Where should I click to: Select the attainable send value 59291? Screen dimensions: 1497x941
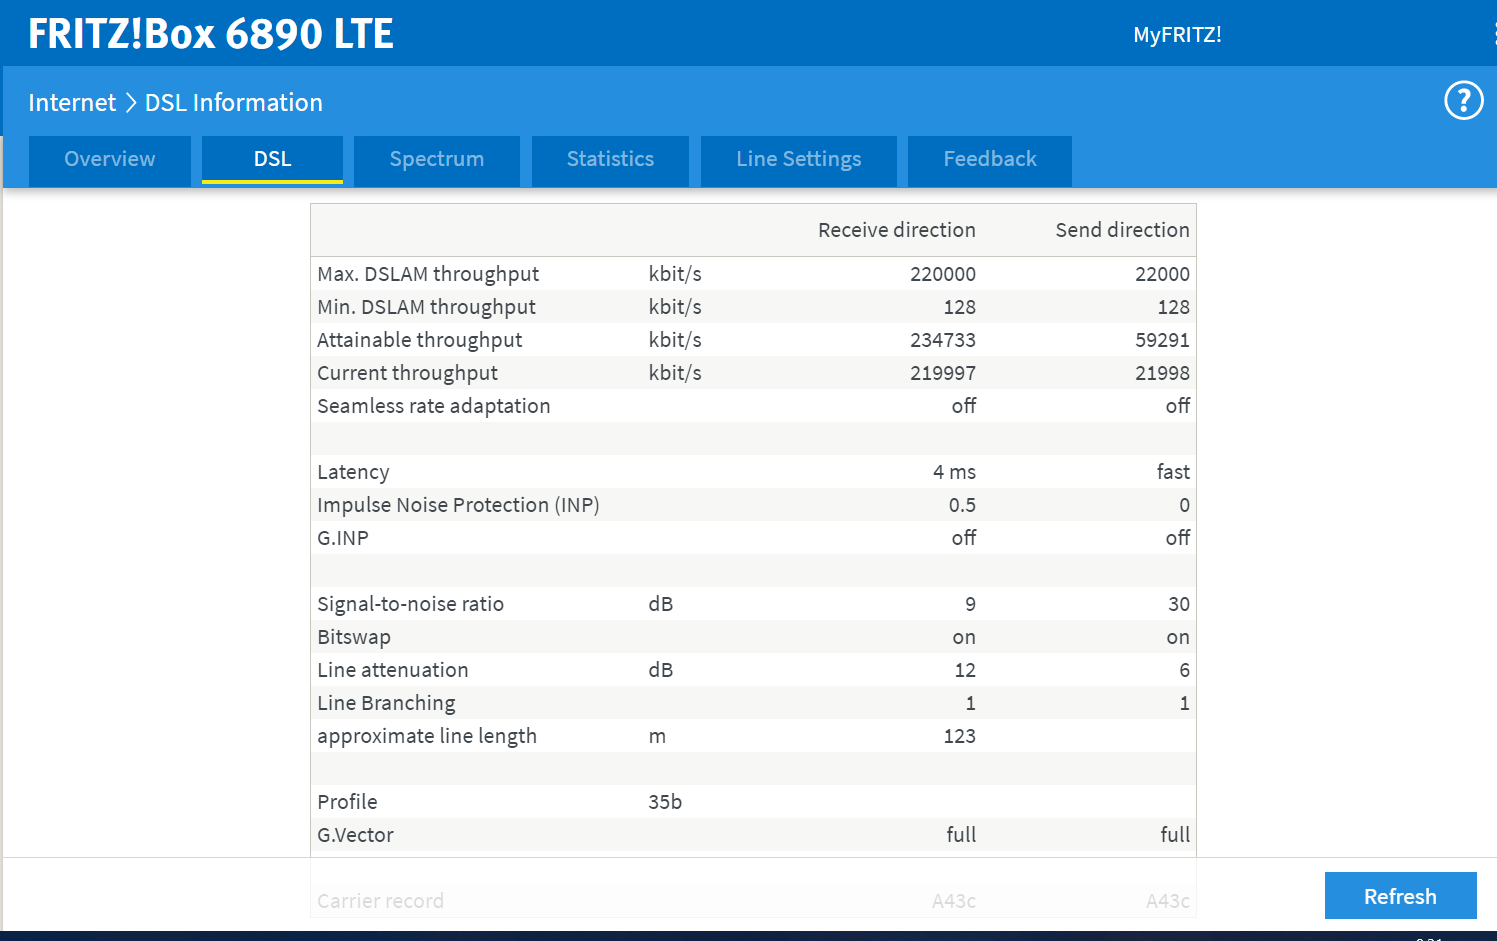(1162, 340)
